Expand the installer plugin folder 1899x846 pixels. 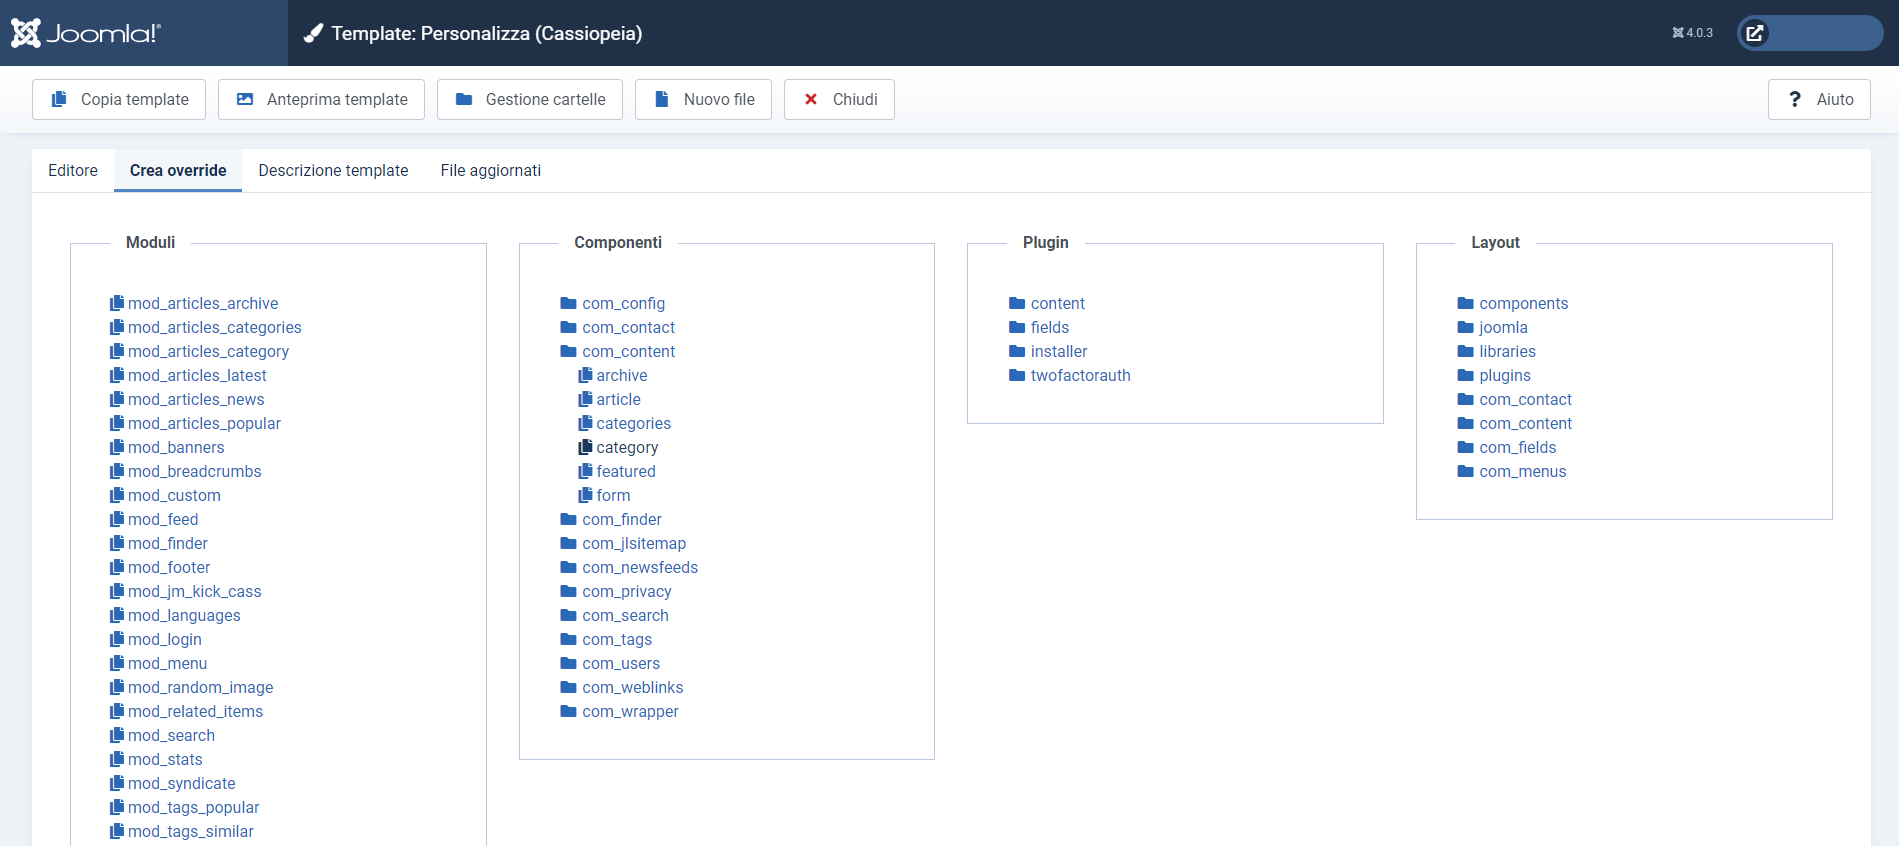tap(1048, 351)
